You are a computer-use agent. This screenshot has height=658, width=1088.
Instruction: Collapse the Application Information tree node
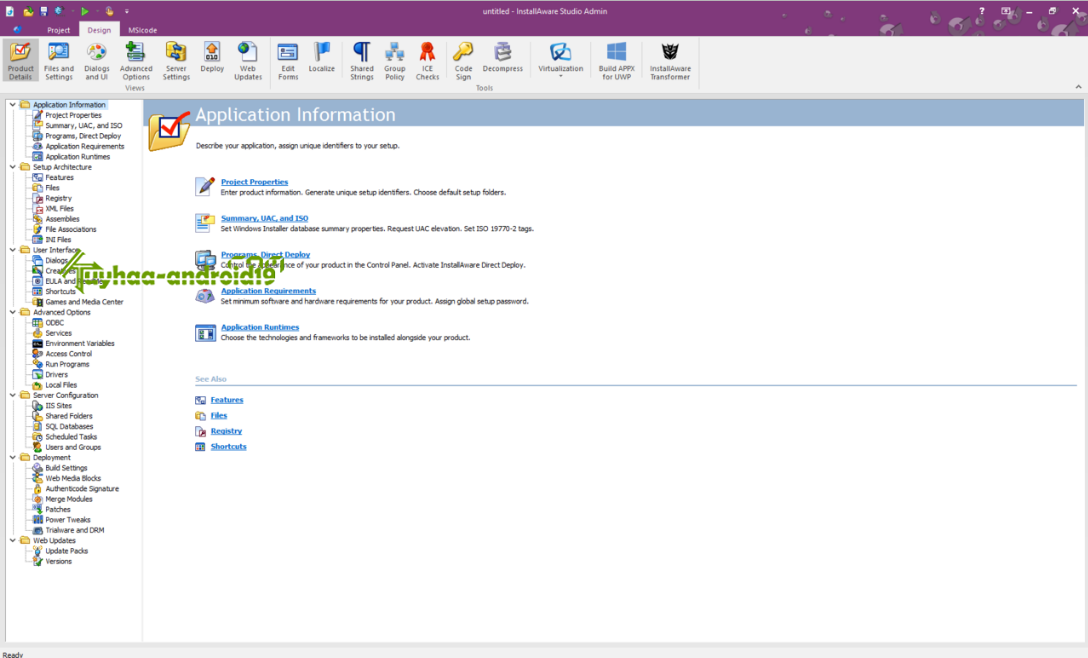click(12, 105)
